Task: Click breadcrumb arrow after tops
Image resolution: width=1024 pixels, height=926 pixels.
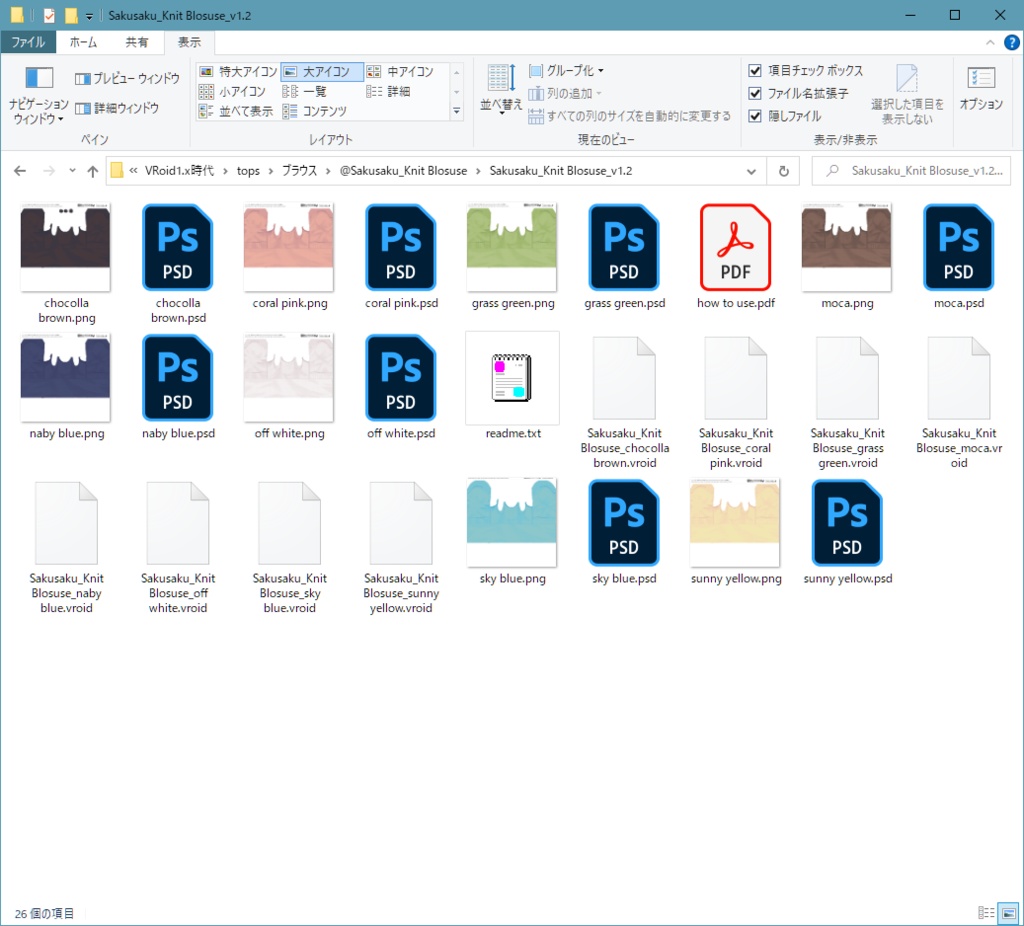Action: (270, 171)
